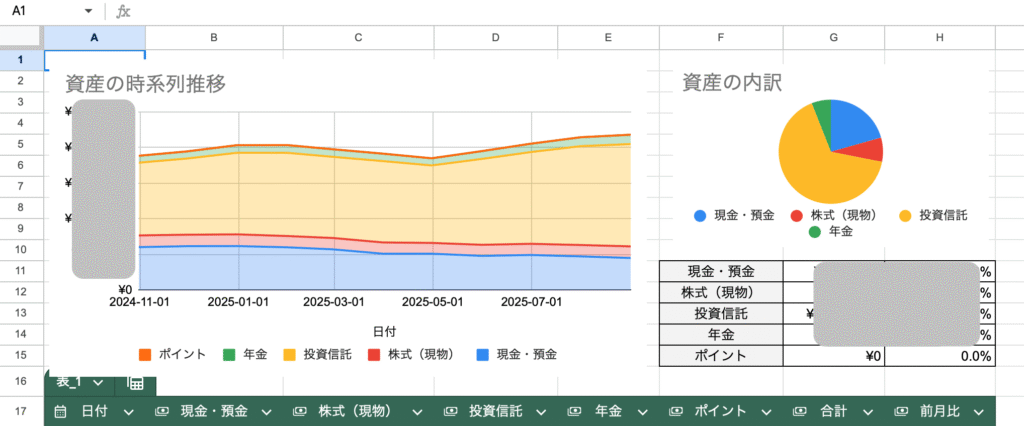This screenshot has height=426, width=1024.
Task: Click the currency icon beside 年金 header
Action: tap(574, 411)
